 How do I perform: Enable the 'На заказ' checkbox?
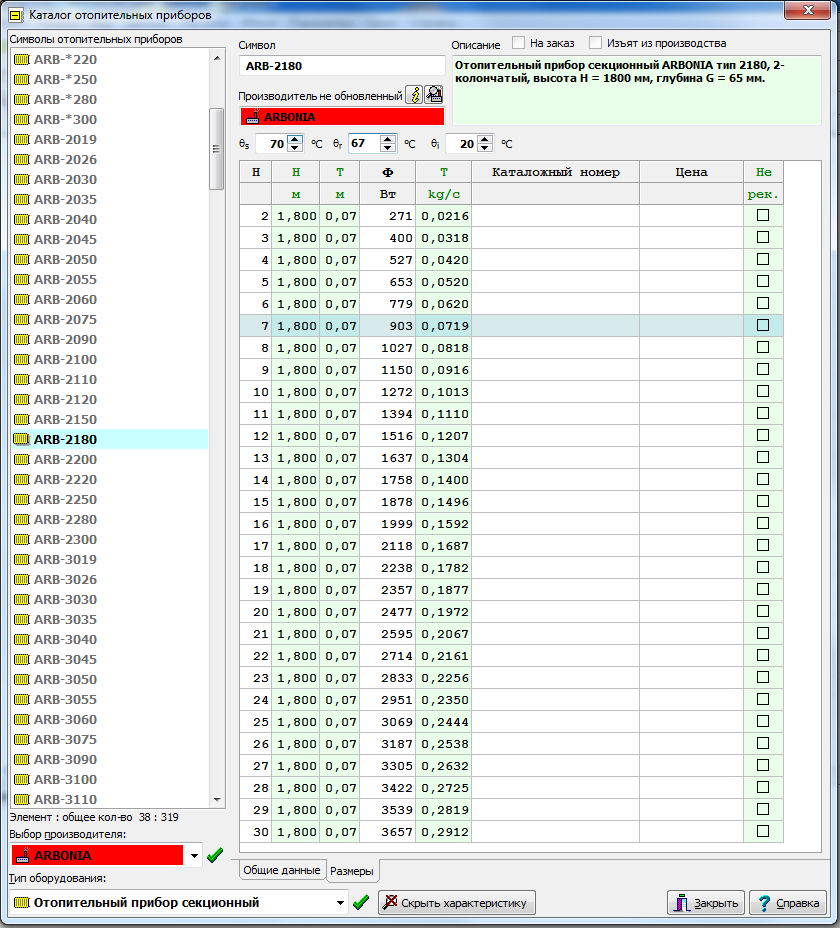click(x=519, y=43)
